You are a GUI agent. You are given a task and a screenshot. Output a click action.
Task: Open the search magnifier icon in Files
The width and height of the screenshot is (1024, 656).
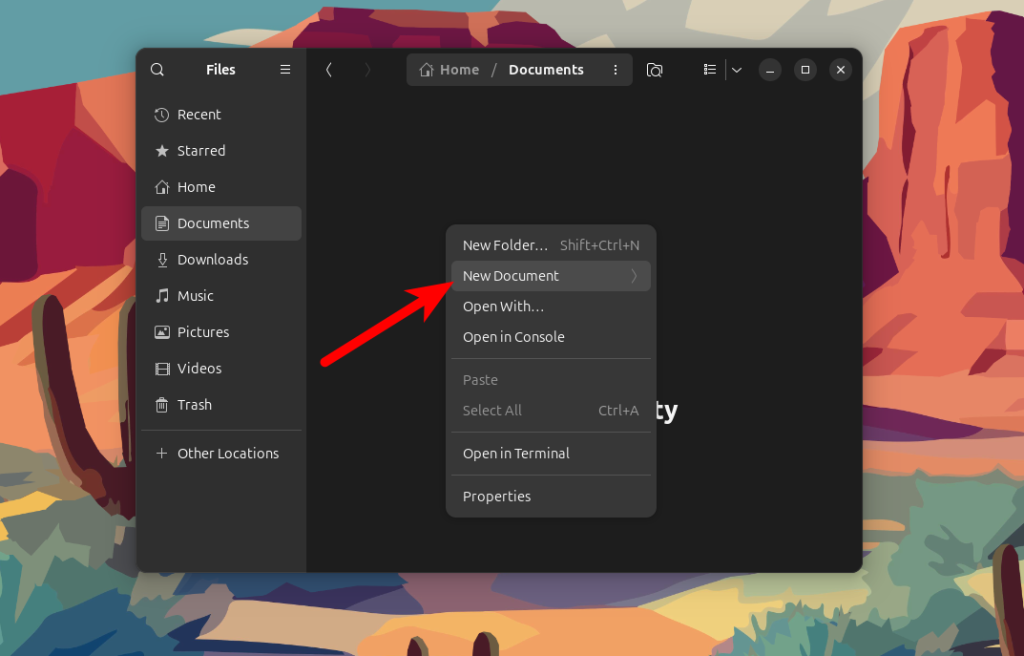(x=157, y=69)
